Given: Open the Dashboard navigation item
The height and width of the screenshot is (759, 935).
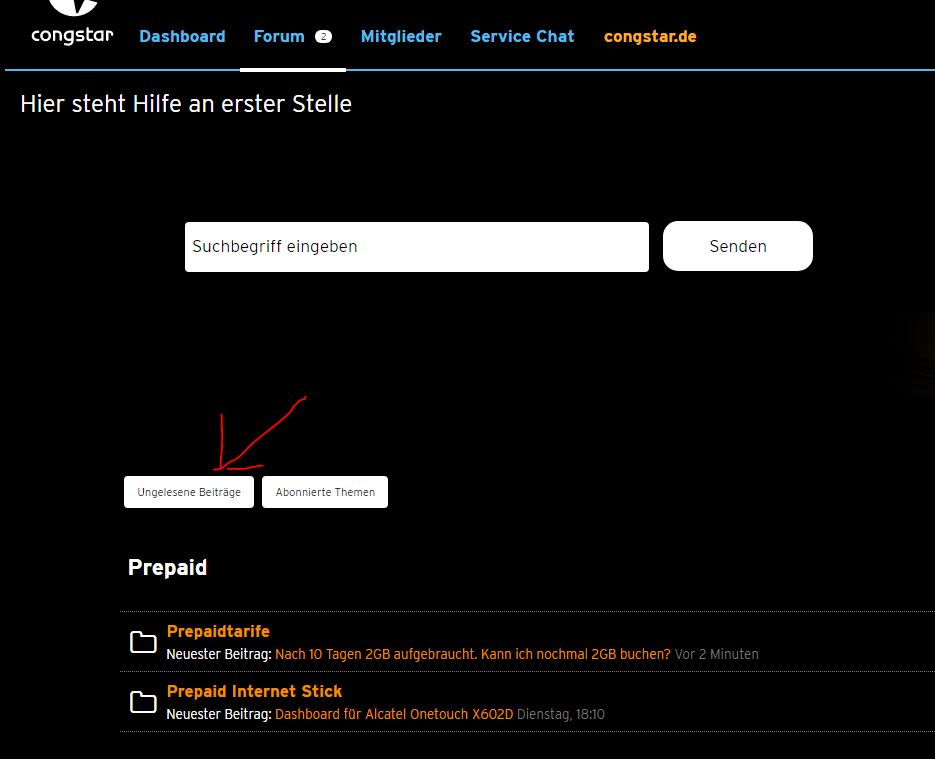Looking at the screenshot, I should pyautogui.click(x=182, y=37).
